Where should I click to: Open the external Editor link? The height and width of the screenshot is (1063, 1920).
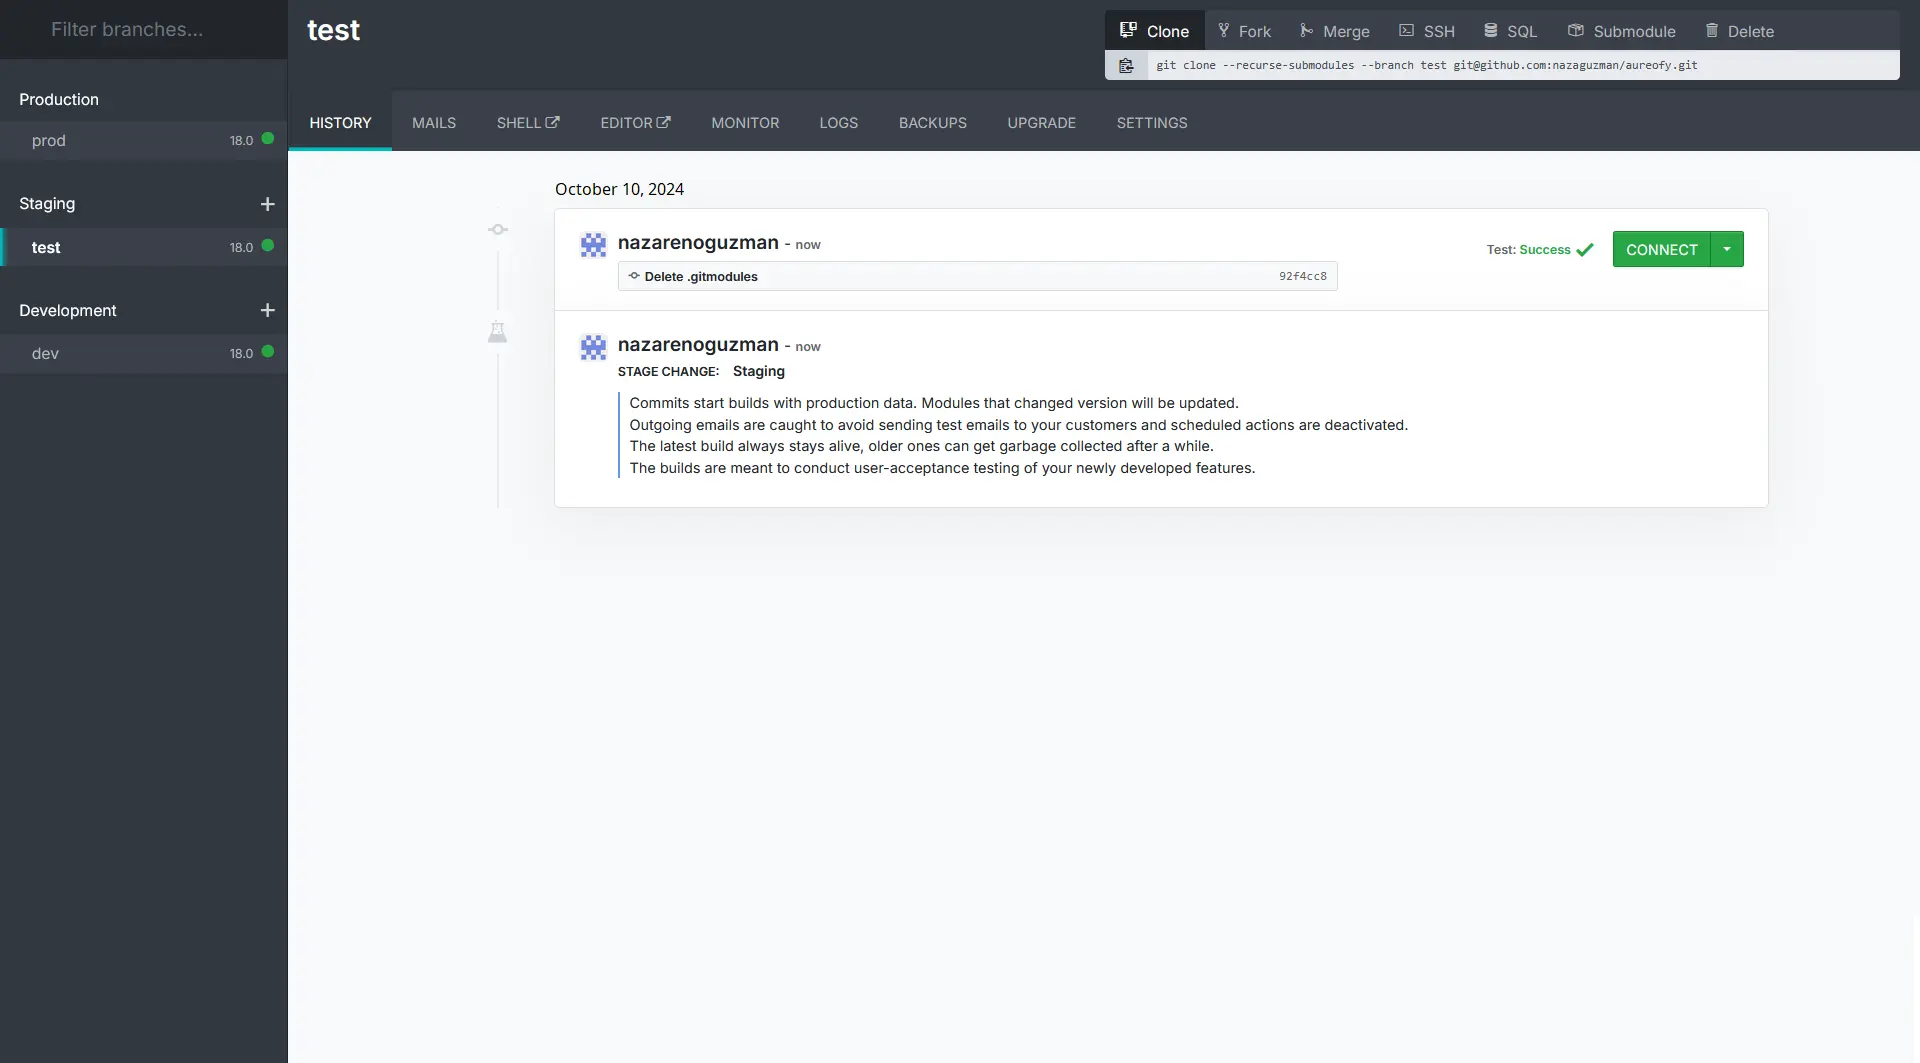pos(635,123)
